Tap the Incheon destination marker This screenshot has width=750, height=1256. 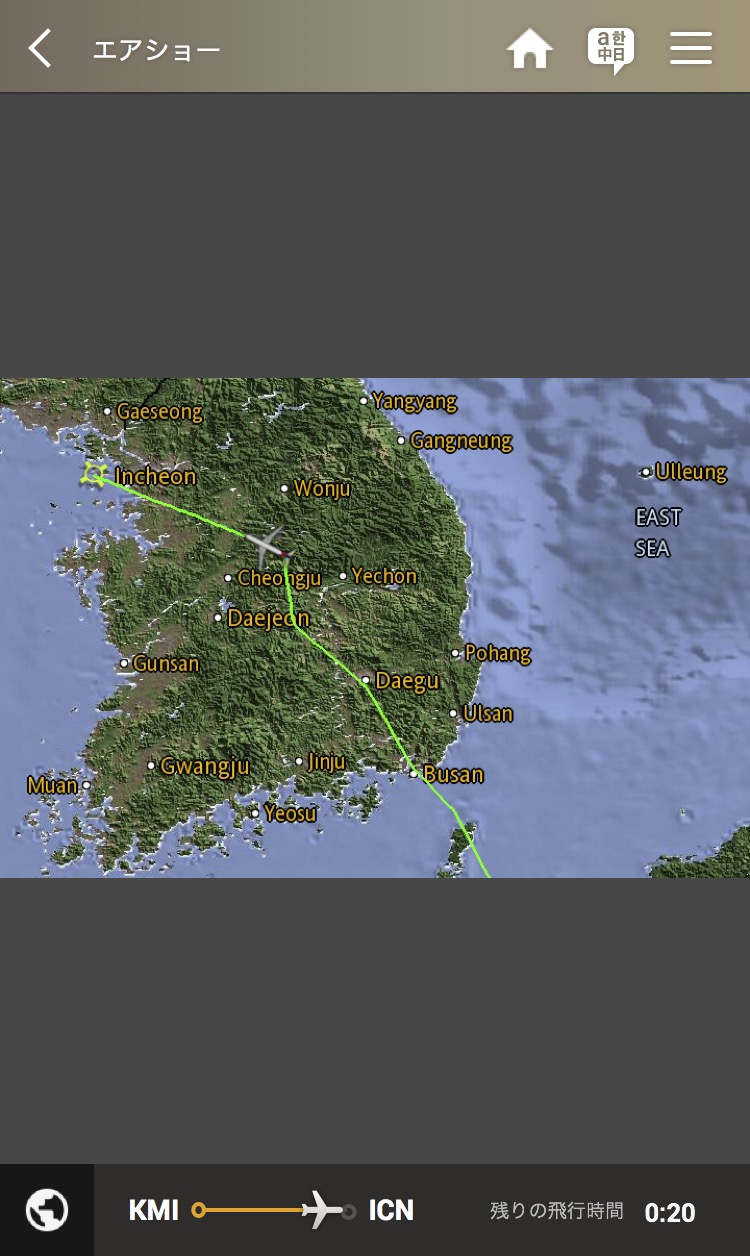point(95,474)
